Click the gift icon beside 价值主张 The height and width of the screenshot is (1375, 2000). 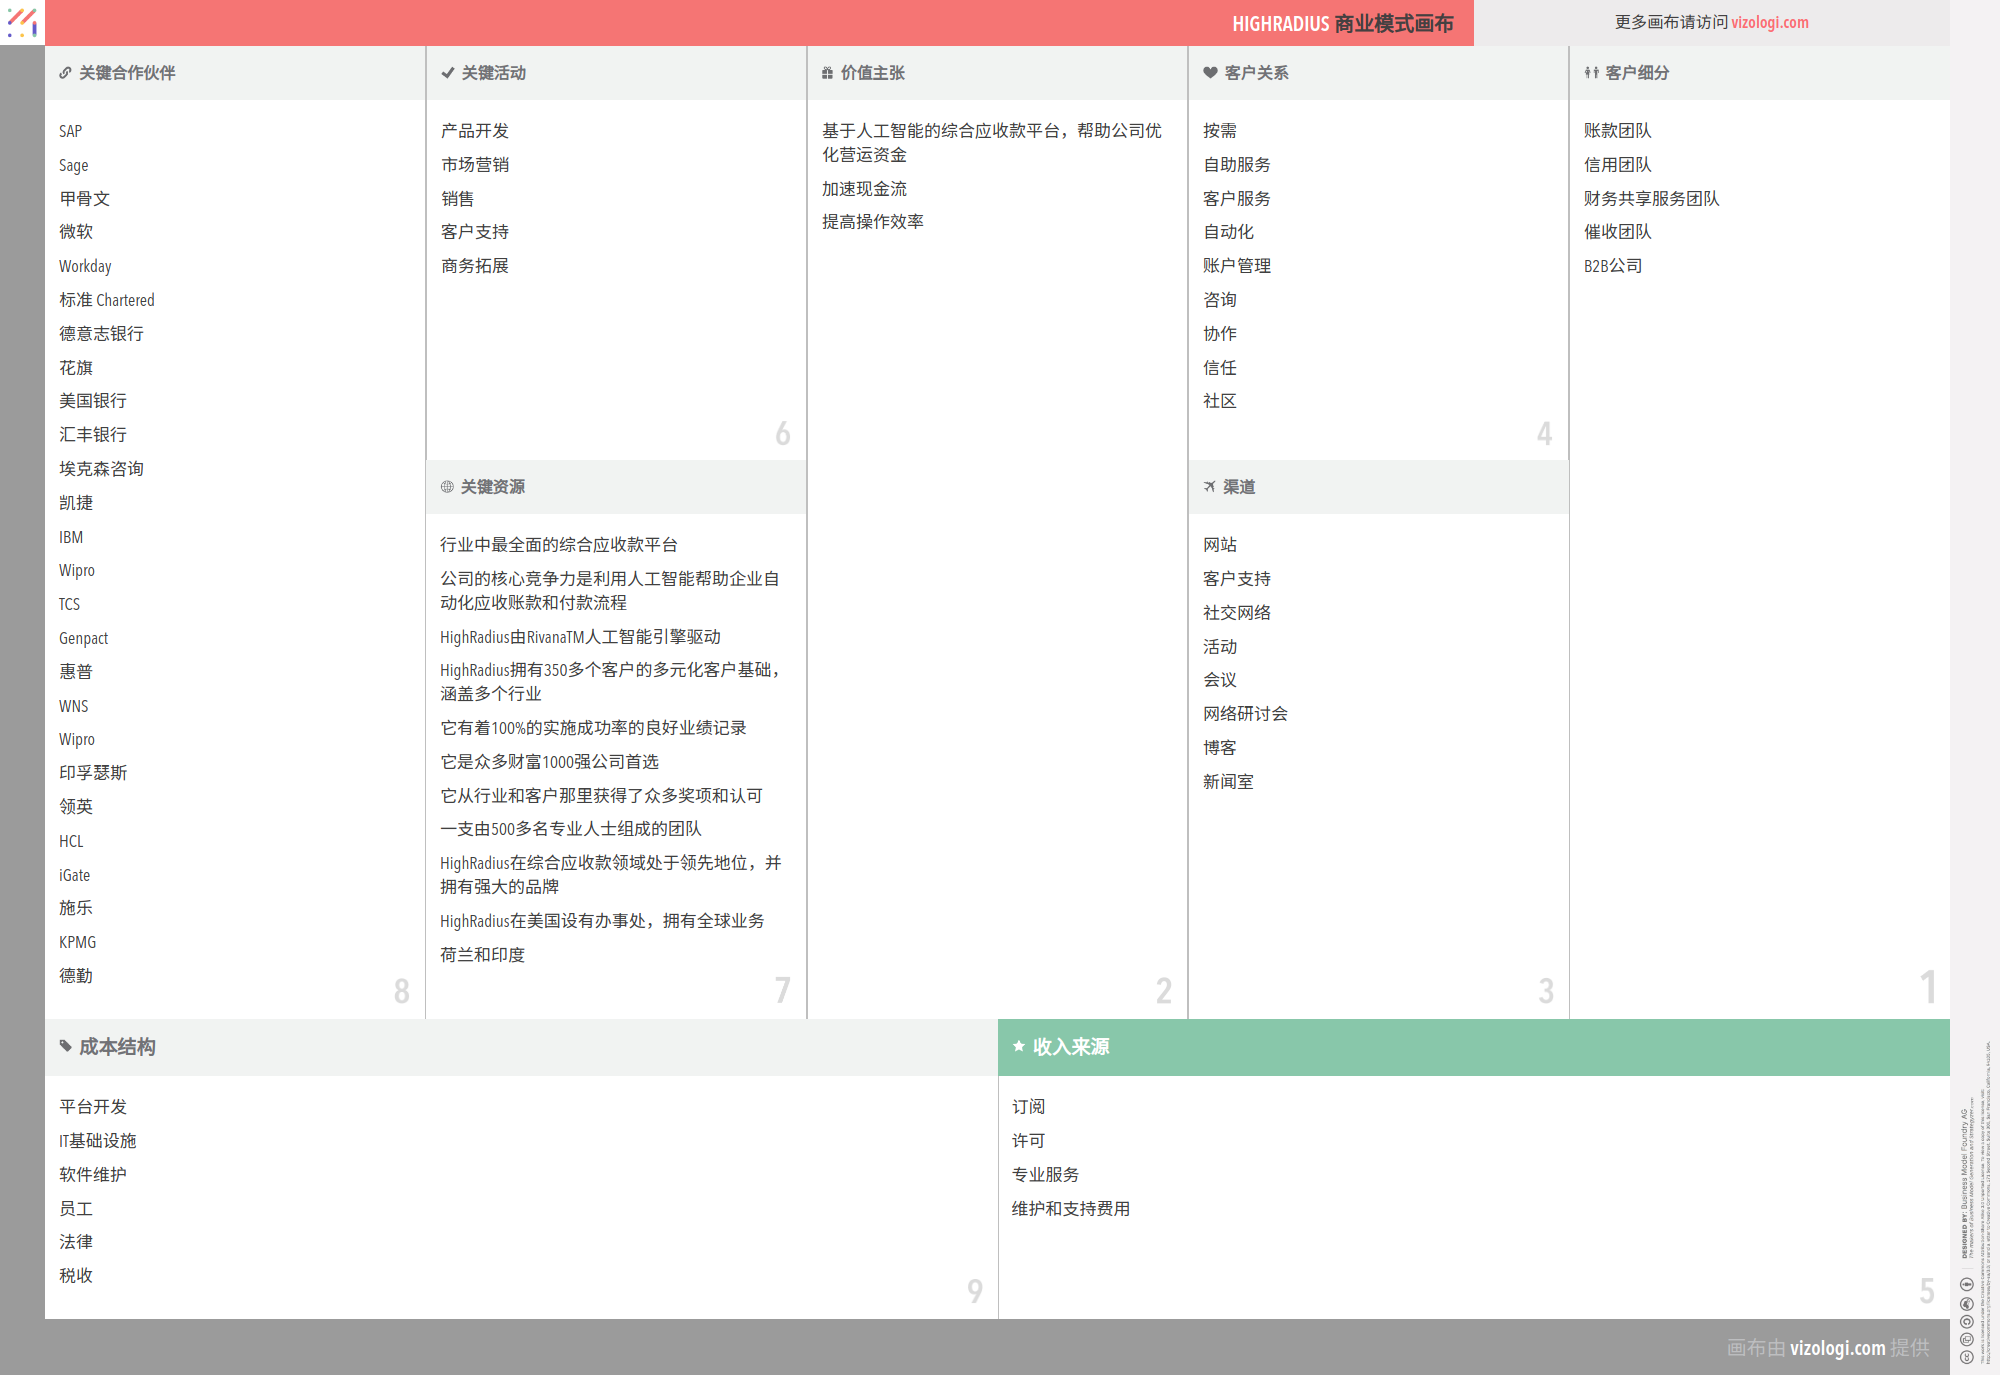coord(827,73)
